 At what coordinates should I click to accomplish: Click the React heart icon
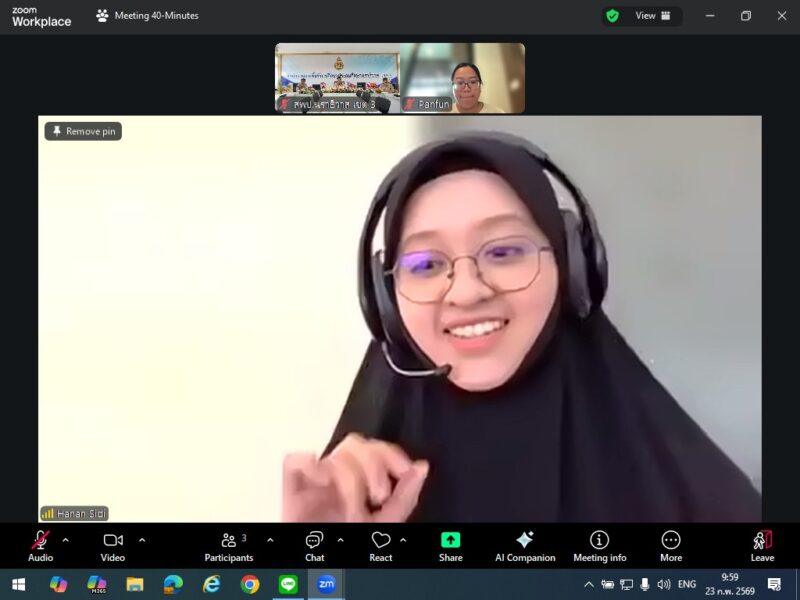[x=380, y=546]
